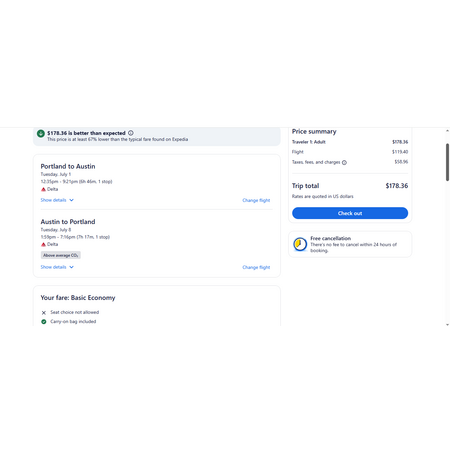Viewport: 450px width, 450px height.
Task: Click the Delta logo under Austin to Portland
Action: 43,244
